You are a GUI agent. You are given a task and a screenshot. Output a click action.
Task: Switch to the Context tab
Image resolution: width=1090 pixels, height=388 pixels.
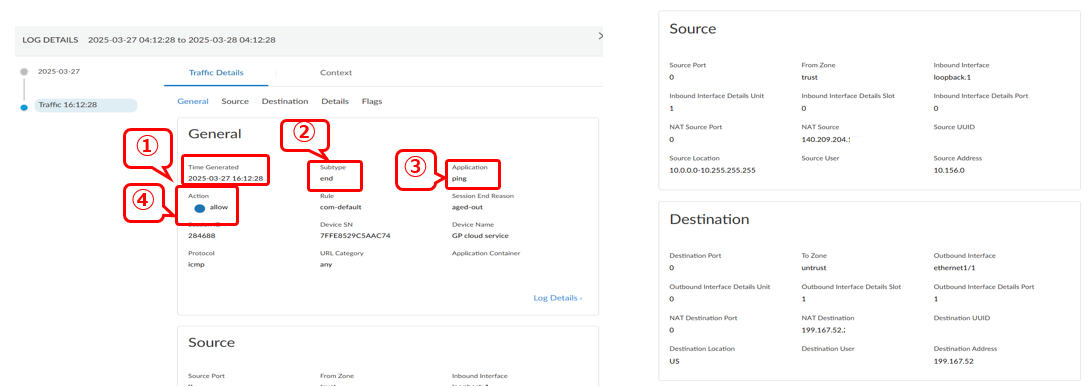(x=336, y=72)
